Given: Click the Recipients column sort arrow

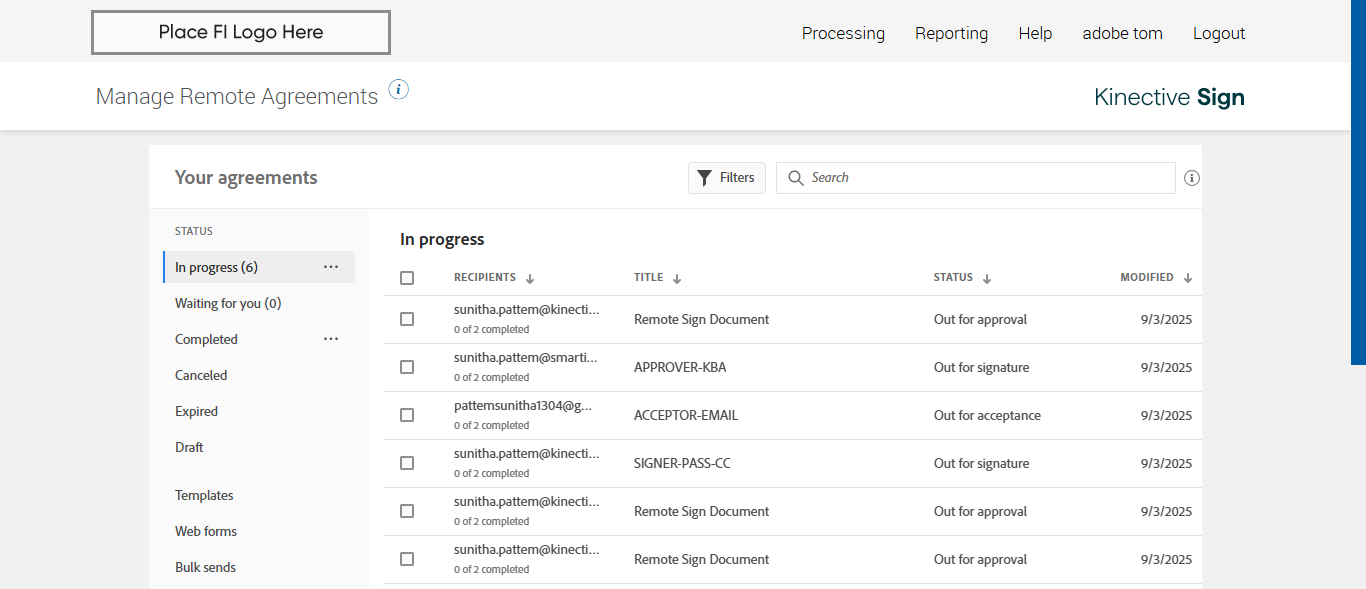Looking at the screenshot, I should click(x=530, y=279).
